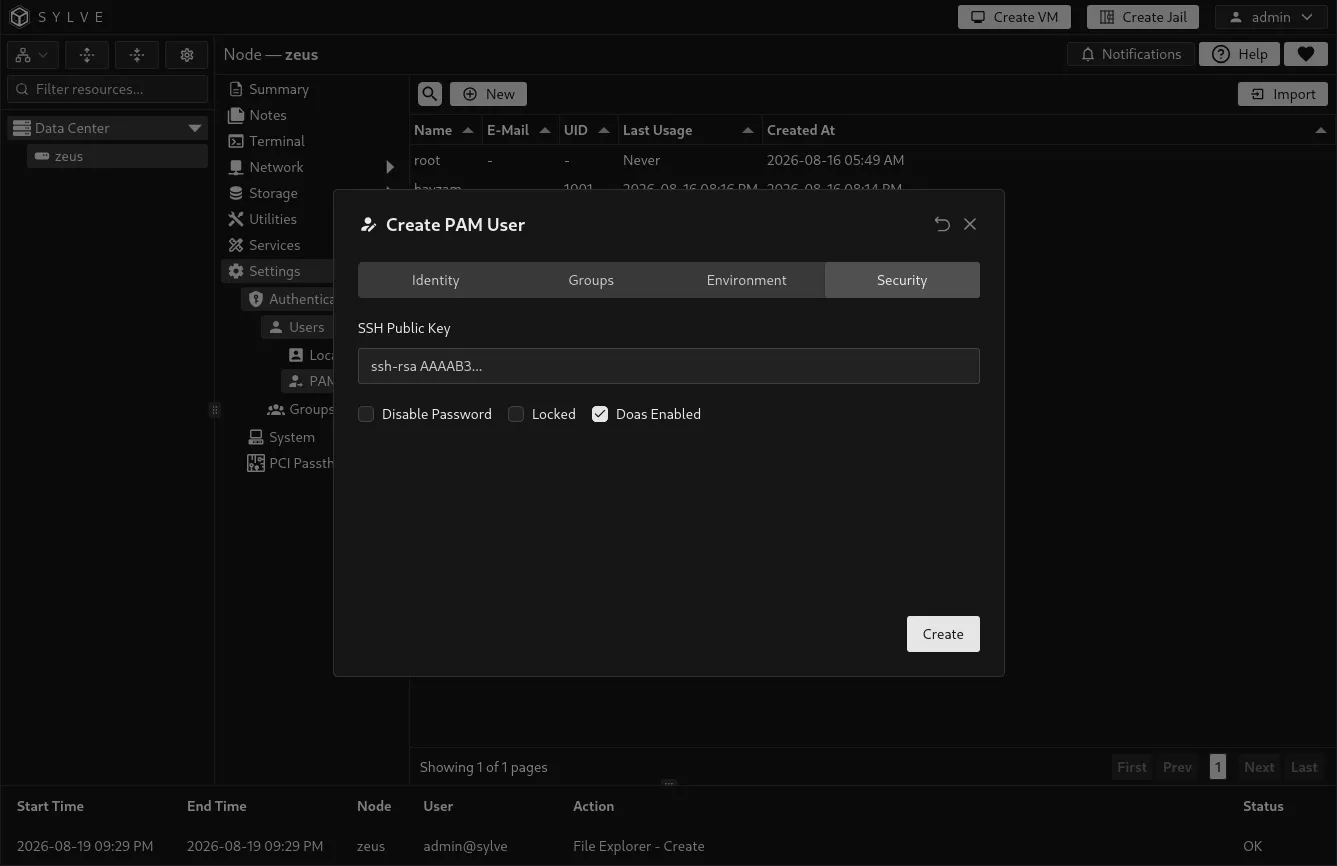Select the Security tab
The height and width of the screenshot is (866, 1337).
[902, 280]
